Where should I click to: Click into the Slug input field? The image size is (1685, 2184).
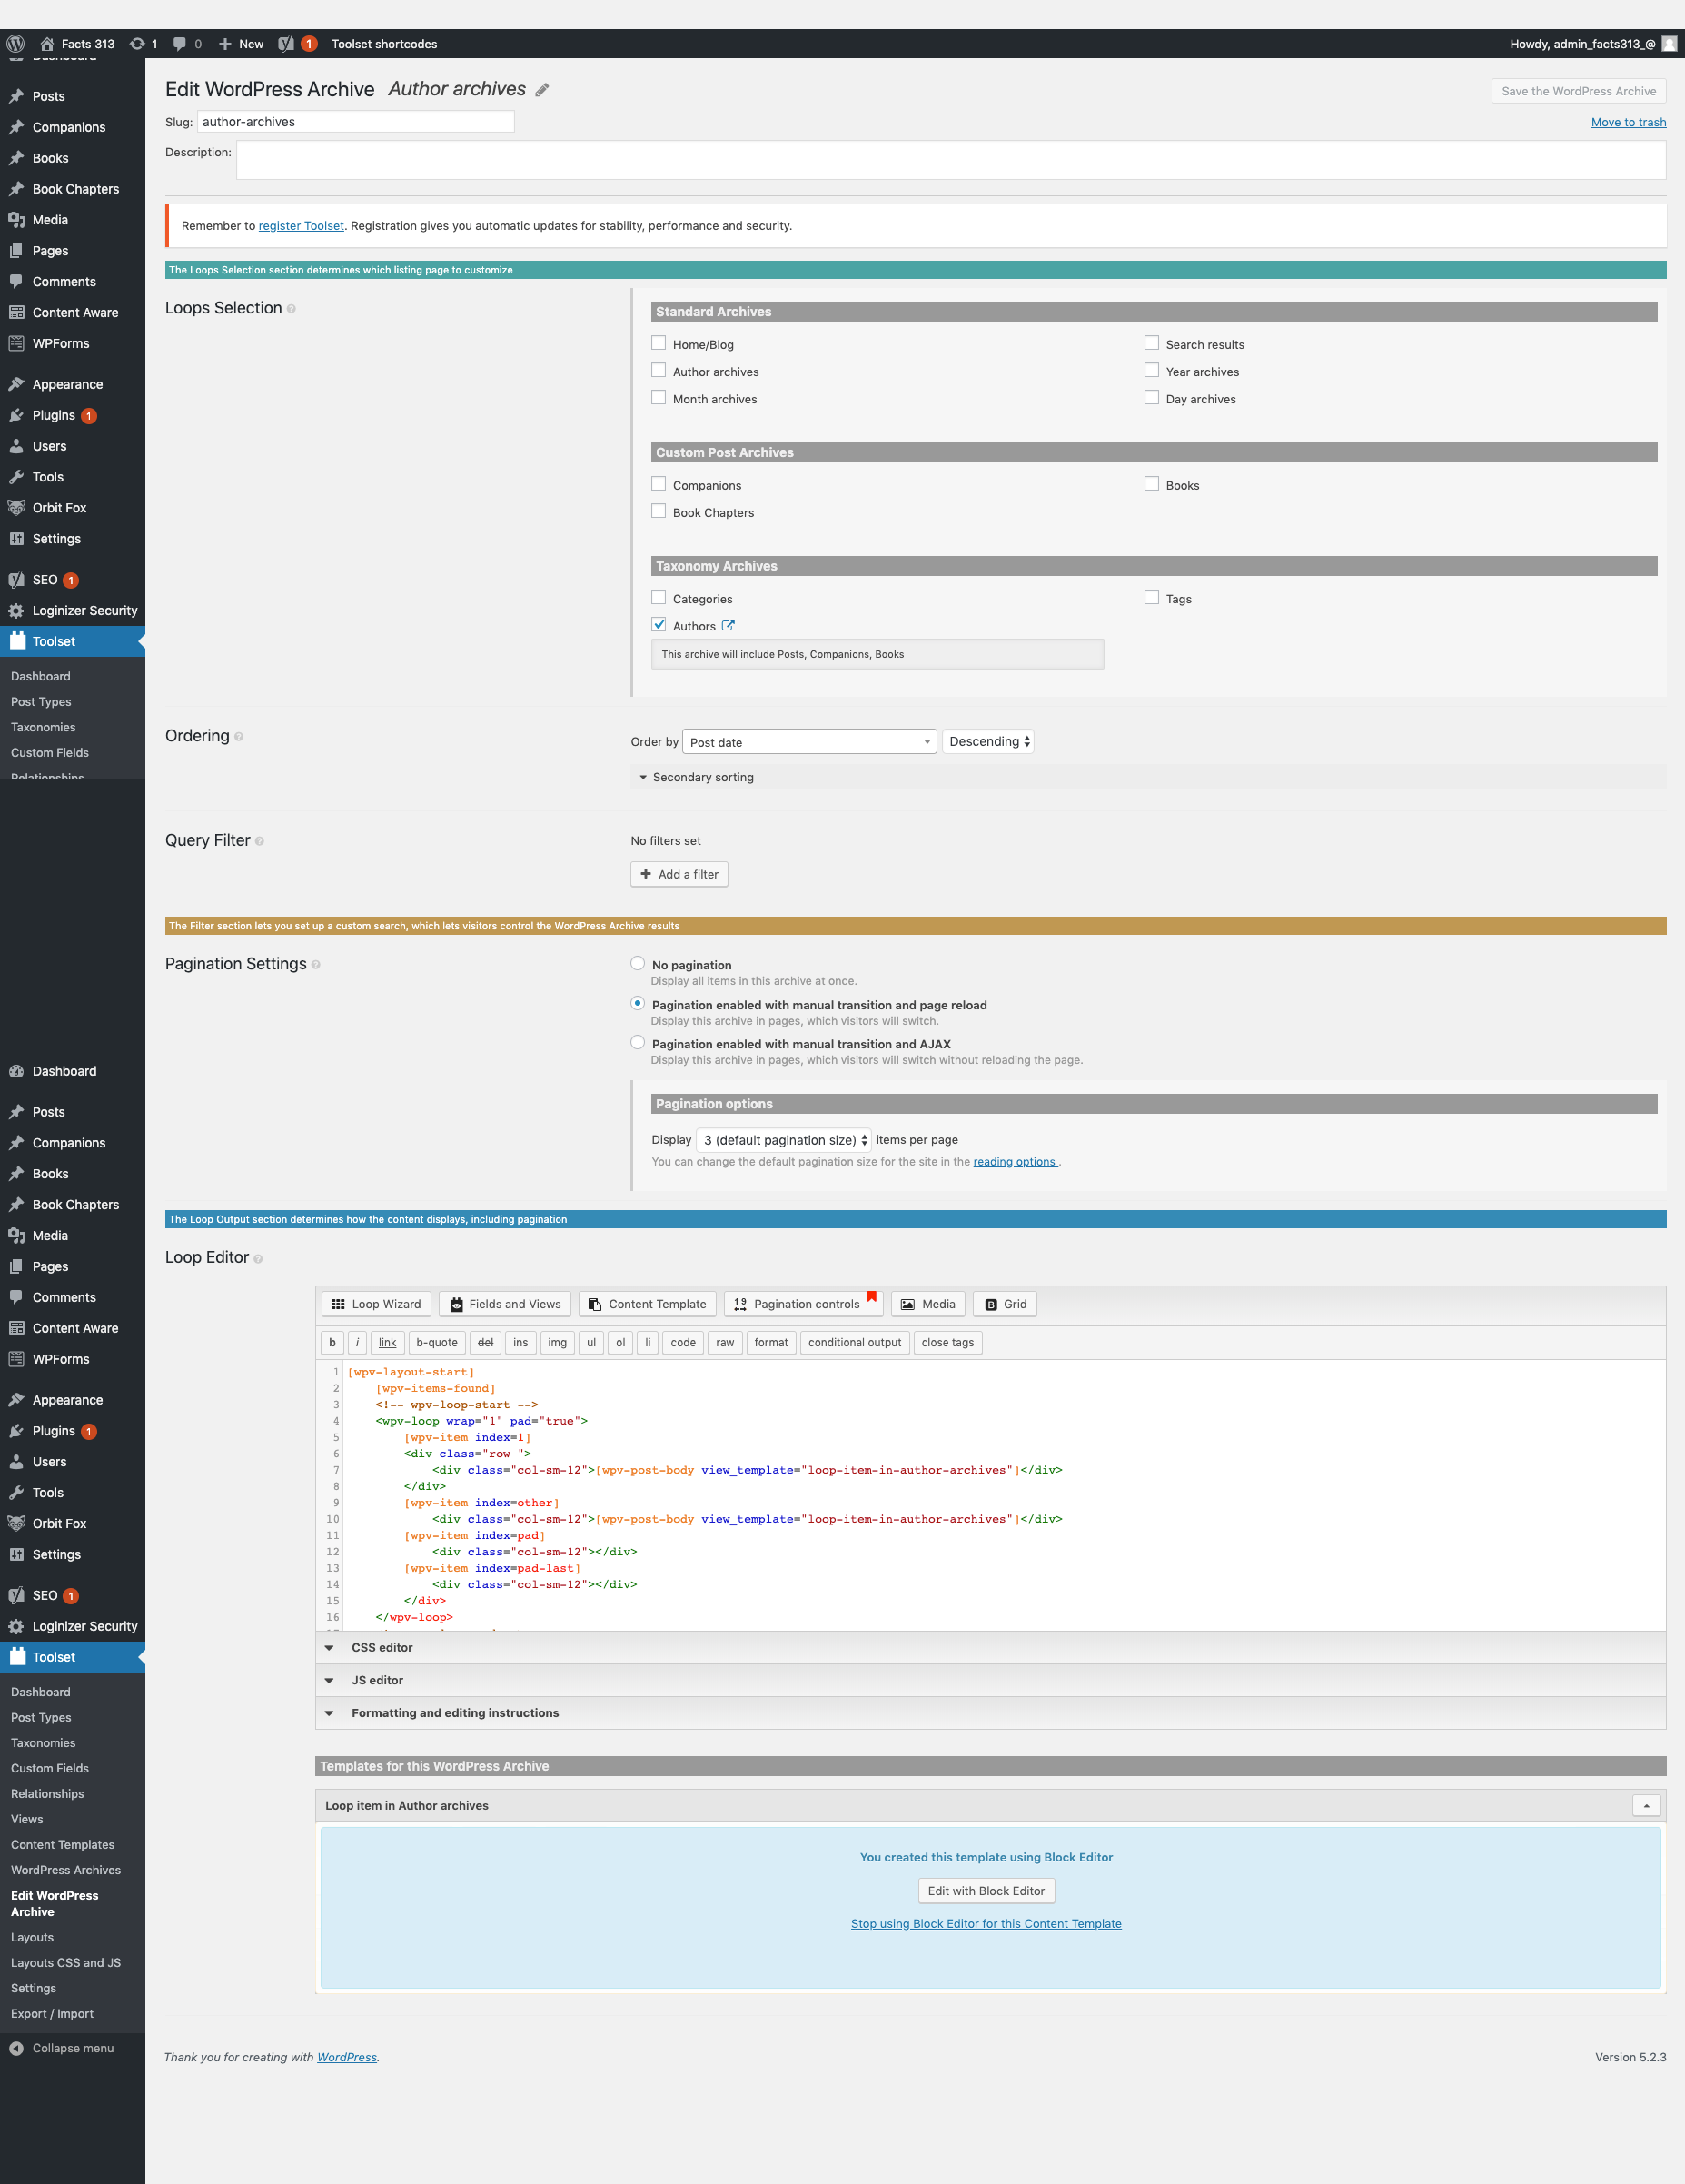(355, 122)
